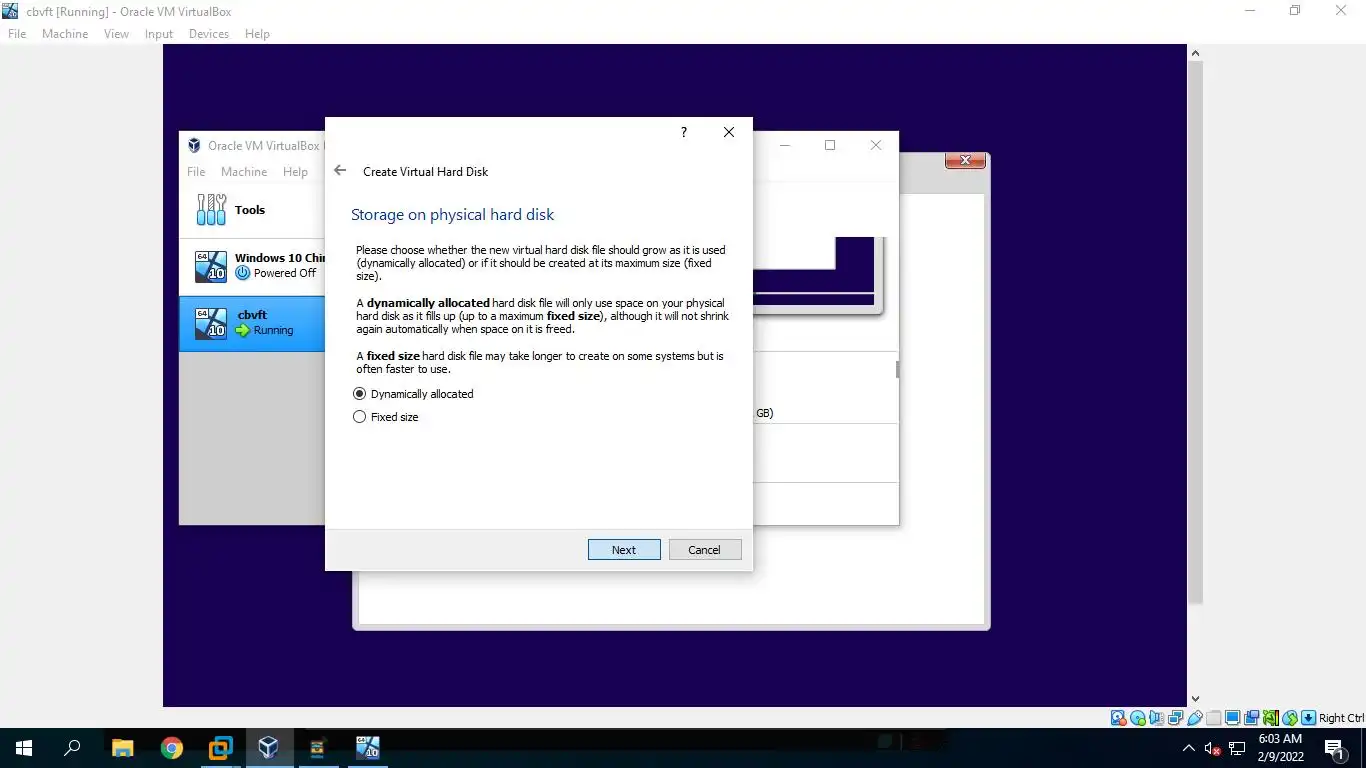The height and width of the screenshot is (768, 1366).
Task: Select Dynamically allocated option
Action: (x=414, y=394)
